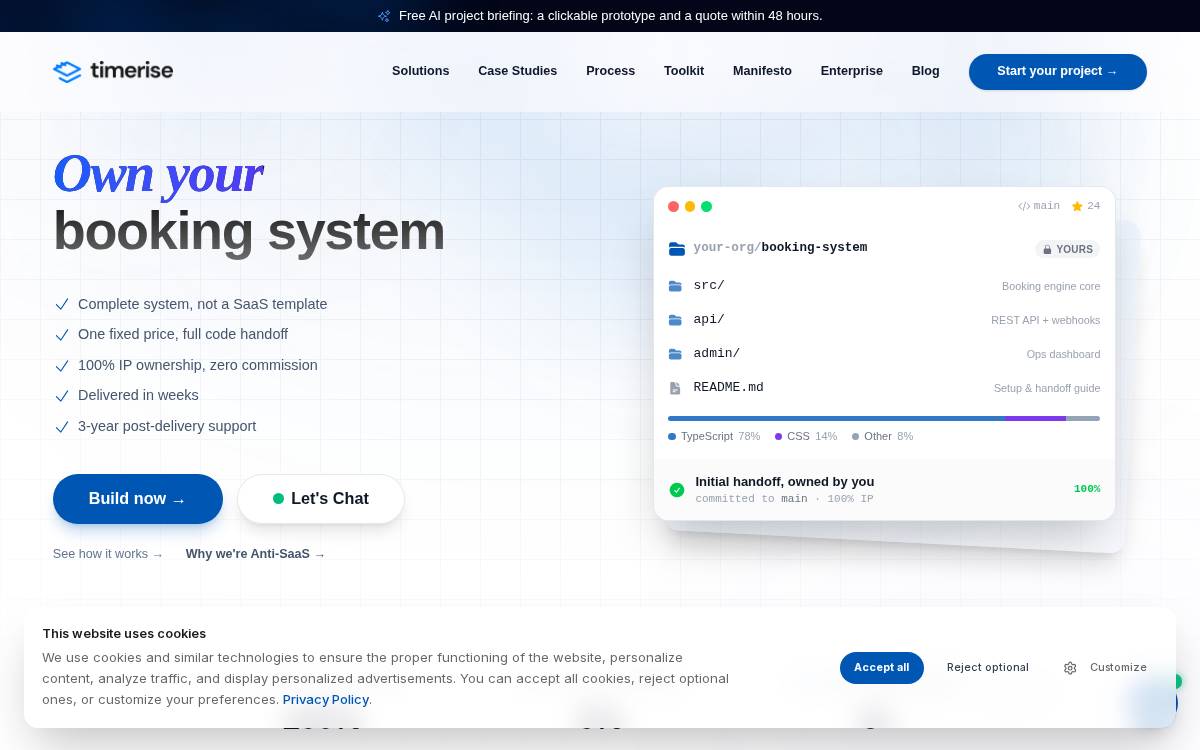Click the your-org/booking-system repo title
Image resolution: width=1200 pixels, height=750 pixels.
(780, 248)
